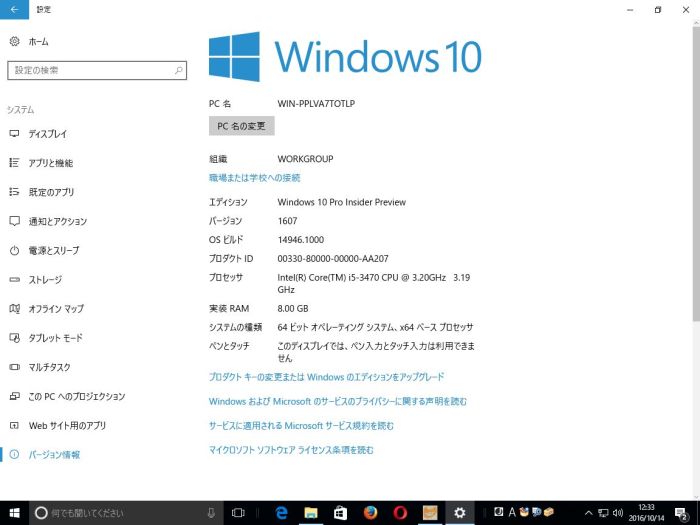Click the 職場または学校への接続 link

coord(254,178)
